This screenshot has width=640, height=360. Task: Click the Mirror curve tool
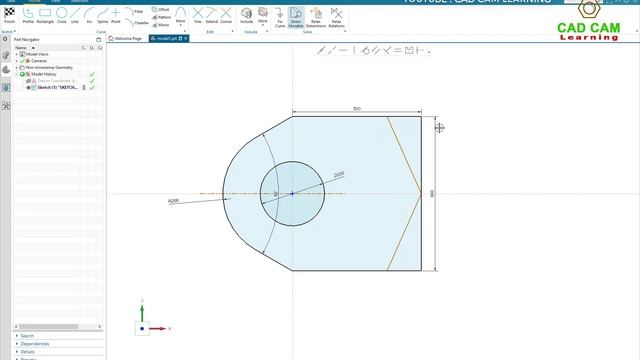coord(161,25)
